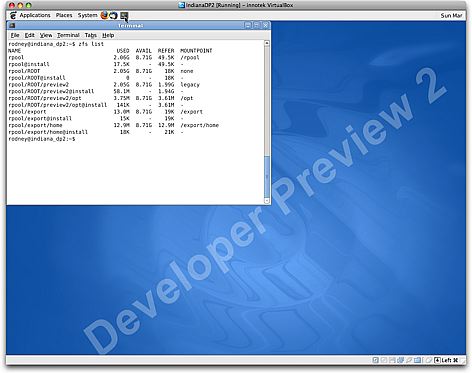The height and width of the screenshot is (374, 472).
Task: Open the Places menu
Action: (x=64, y=15)
